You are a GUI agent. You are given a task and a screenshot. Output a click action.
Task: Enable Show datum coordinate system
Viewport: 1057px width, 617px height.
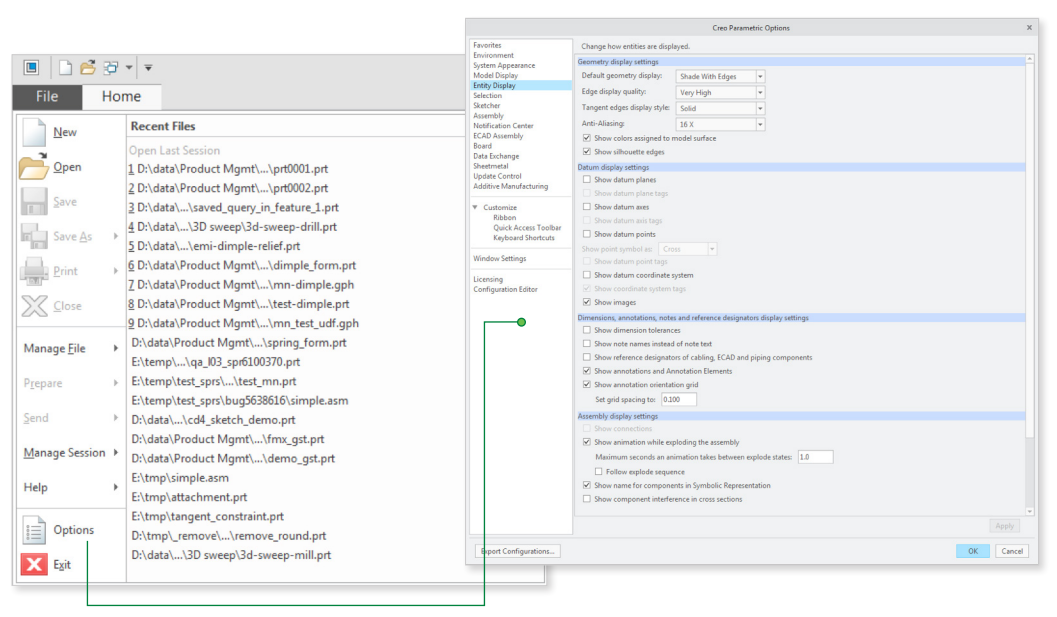(x=586, y=275)
